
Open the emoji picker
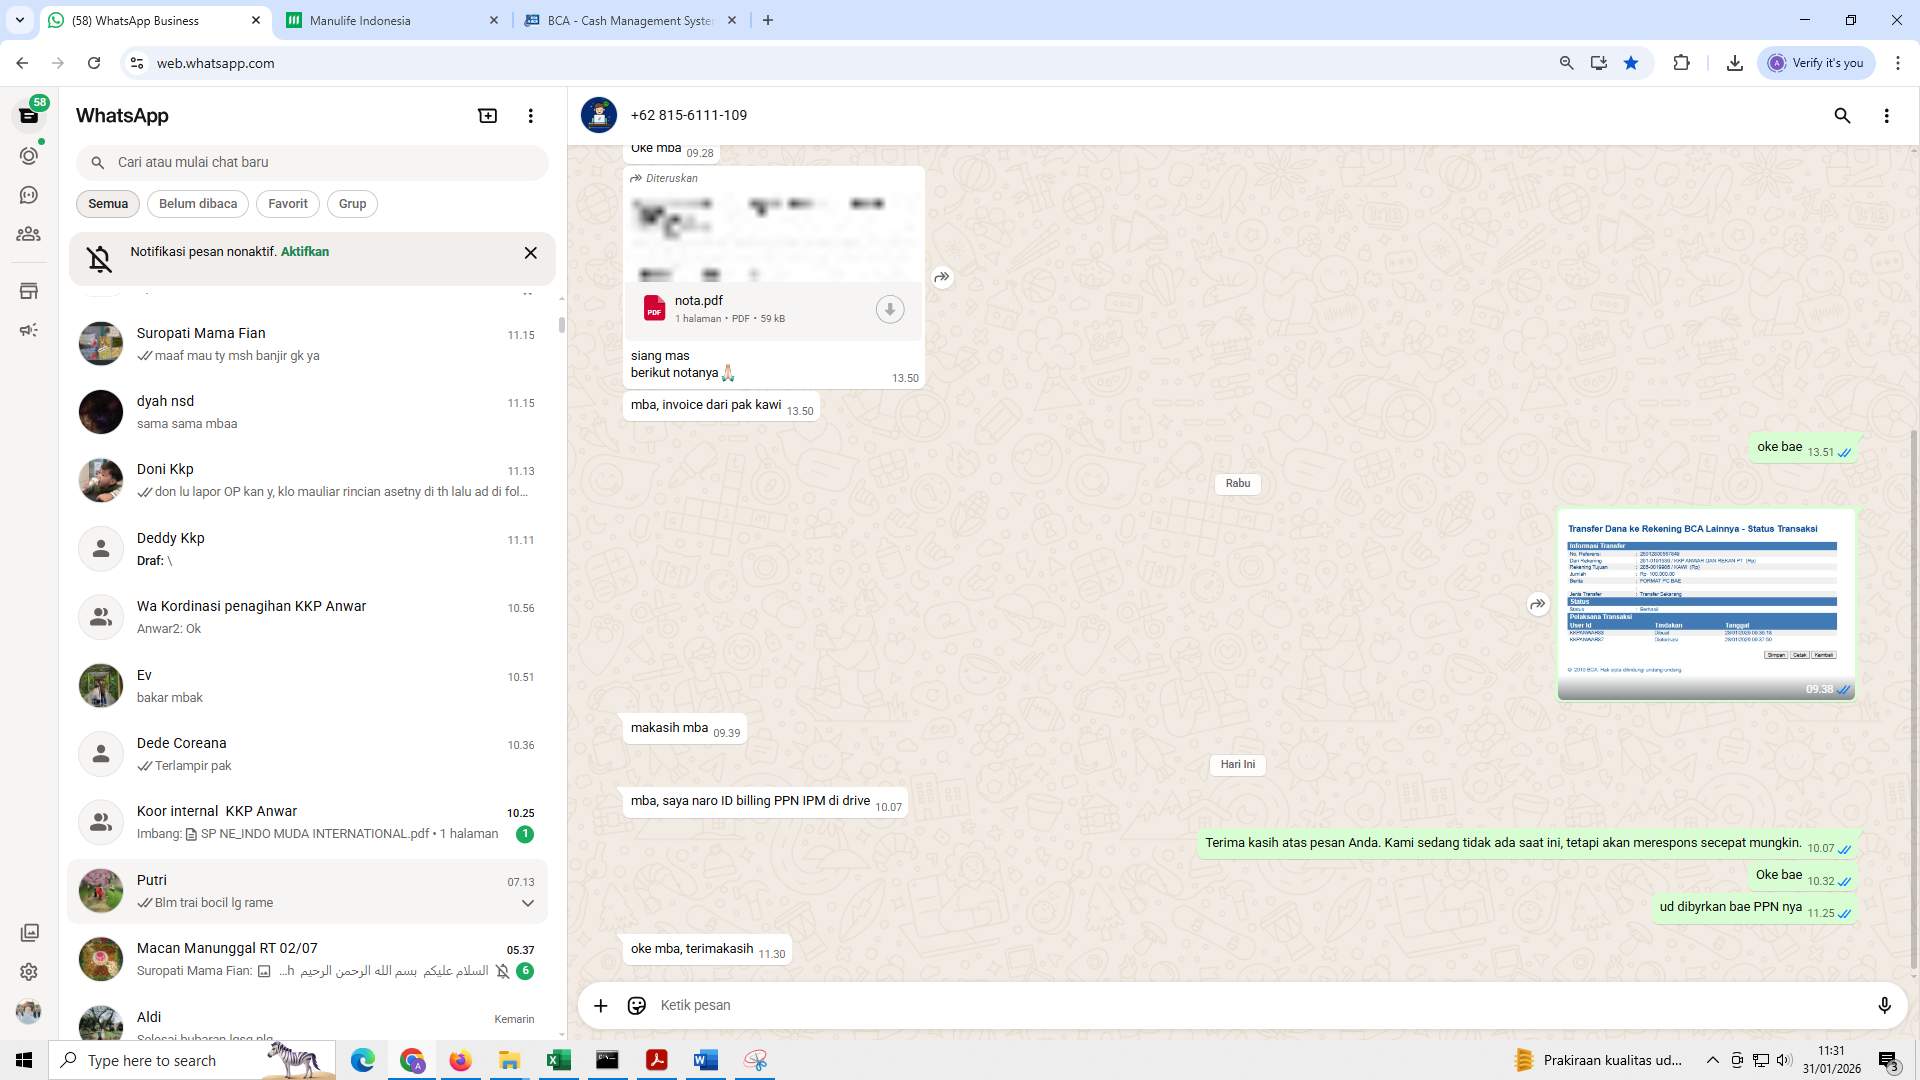click(x=637, y=1005)
